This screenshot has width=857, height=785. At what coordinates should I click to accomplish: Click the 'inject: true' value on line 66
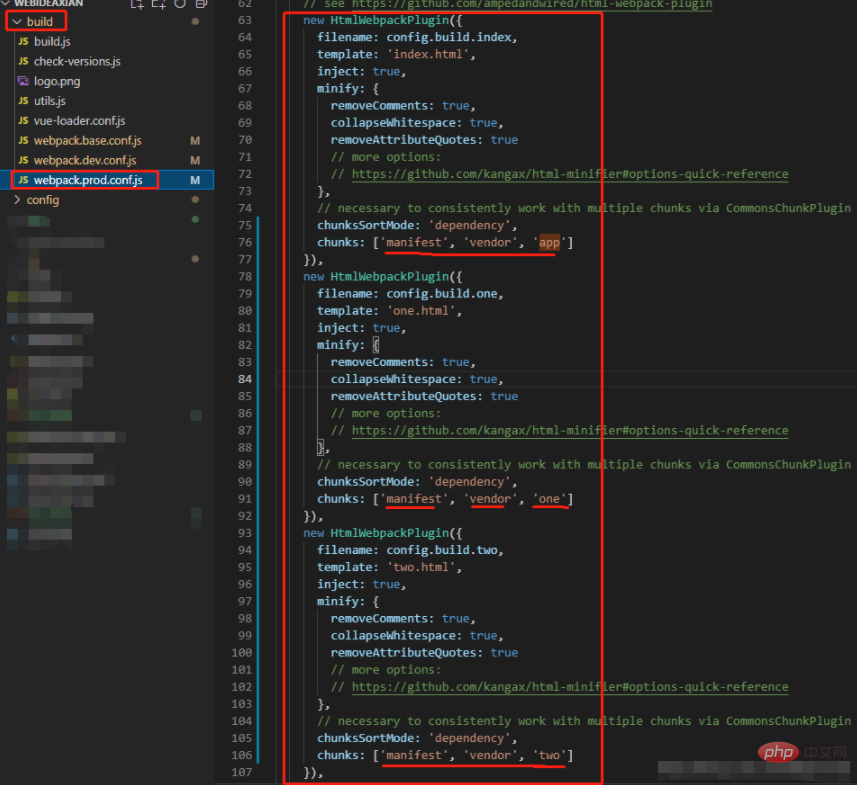point(386,72)
